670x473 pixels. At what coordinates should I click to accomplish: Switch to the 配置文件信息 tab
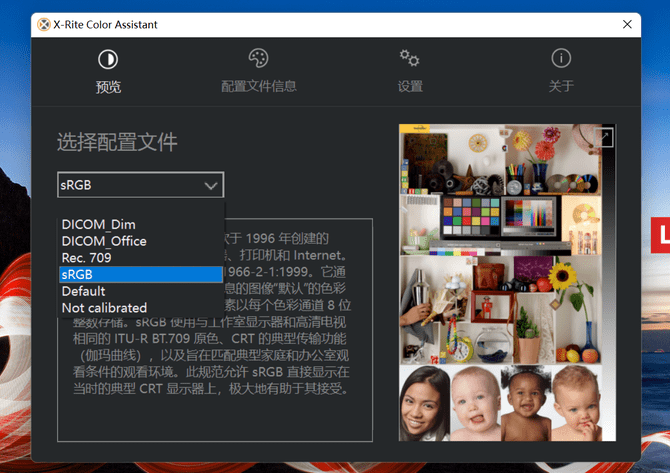tap(258, 86)
